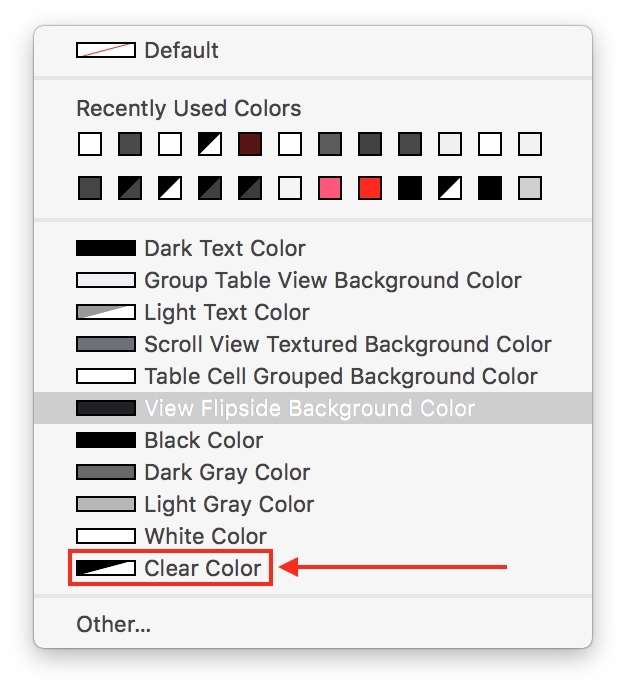
Task: Choose Table Cell Grouped Background Color
Action: pos(340,376)
